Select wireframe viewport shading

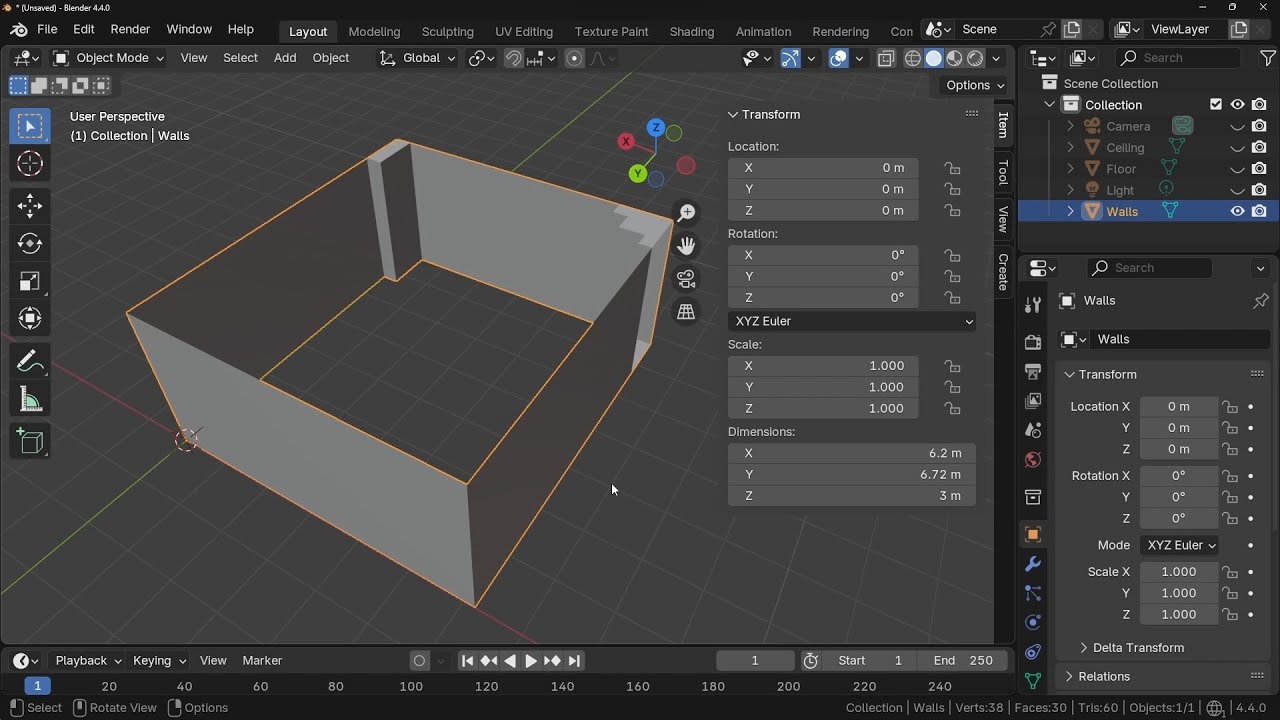pos(913,58)
